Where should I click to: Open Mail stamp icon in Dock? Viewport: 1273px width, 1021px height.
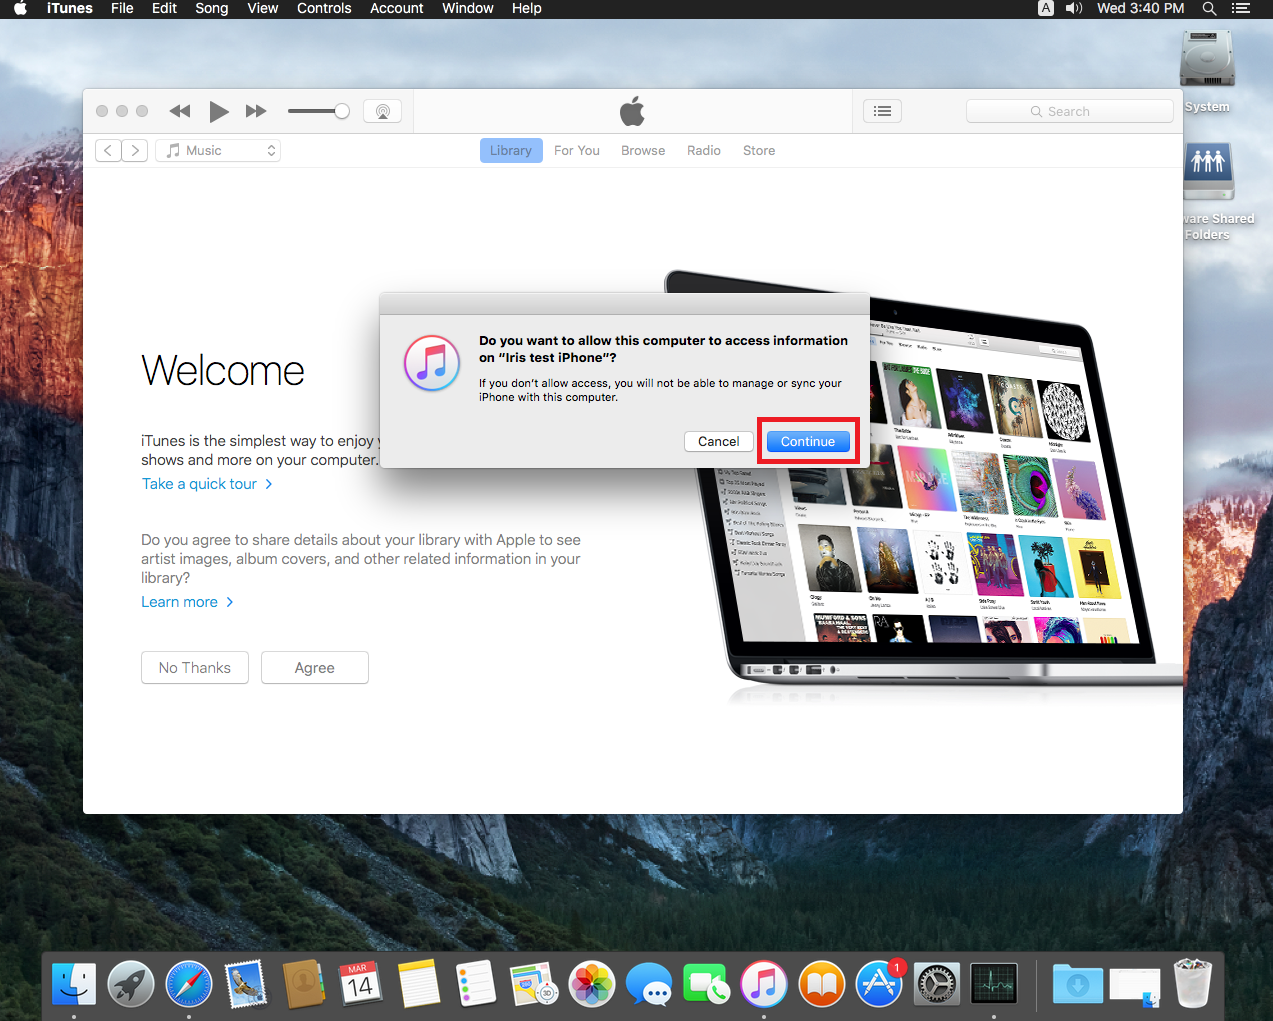(246, 984)
